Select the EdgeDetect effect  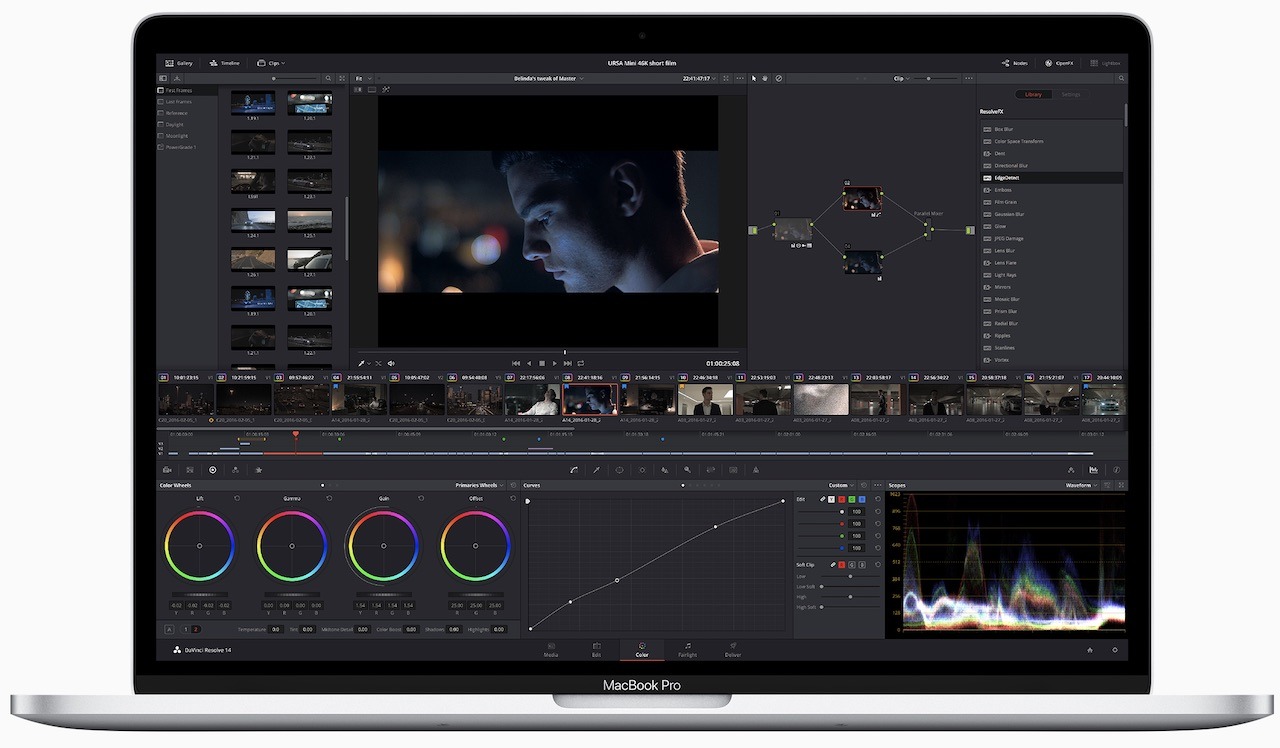click(1051, 178)
